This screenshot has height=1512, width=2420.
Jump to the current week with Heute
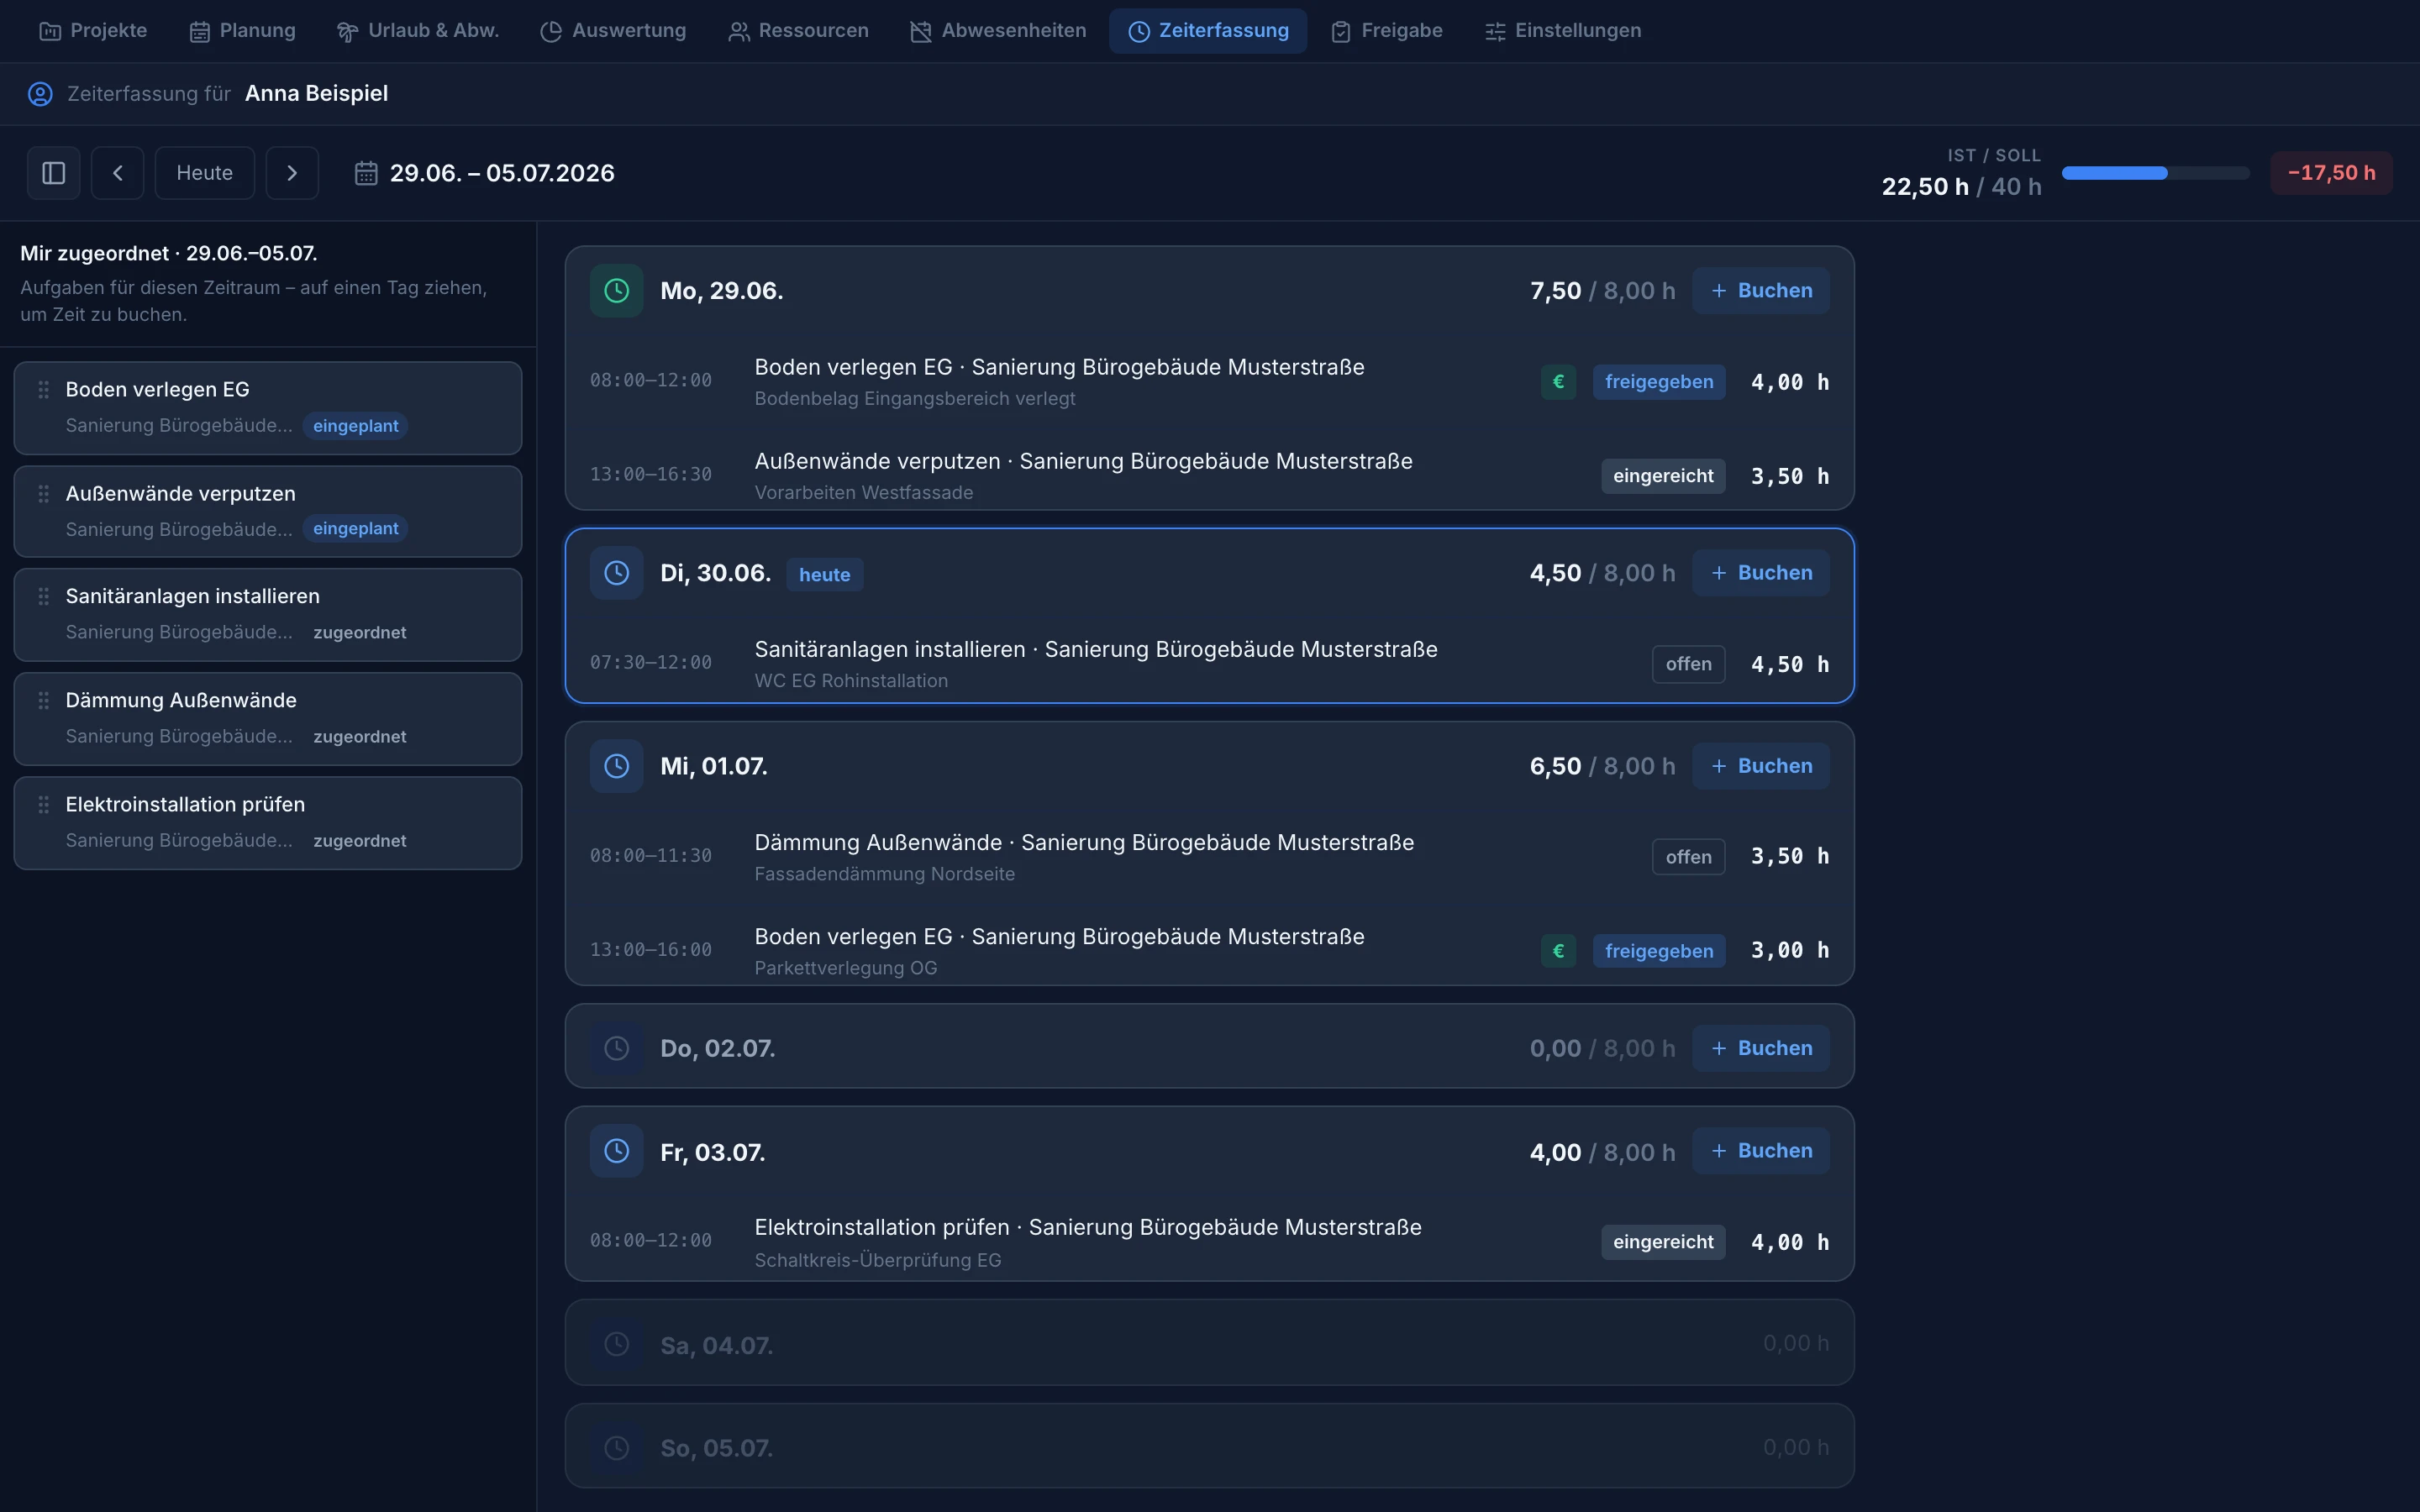pos(205,173)
